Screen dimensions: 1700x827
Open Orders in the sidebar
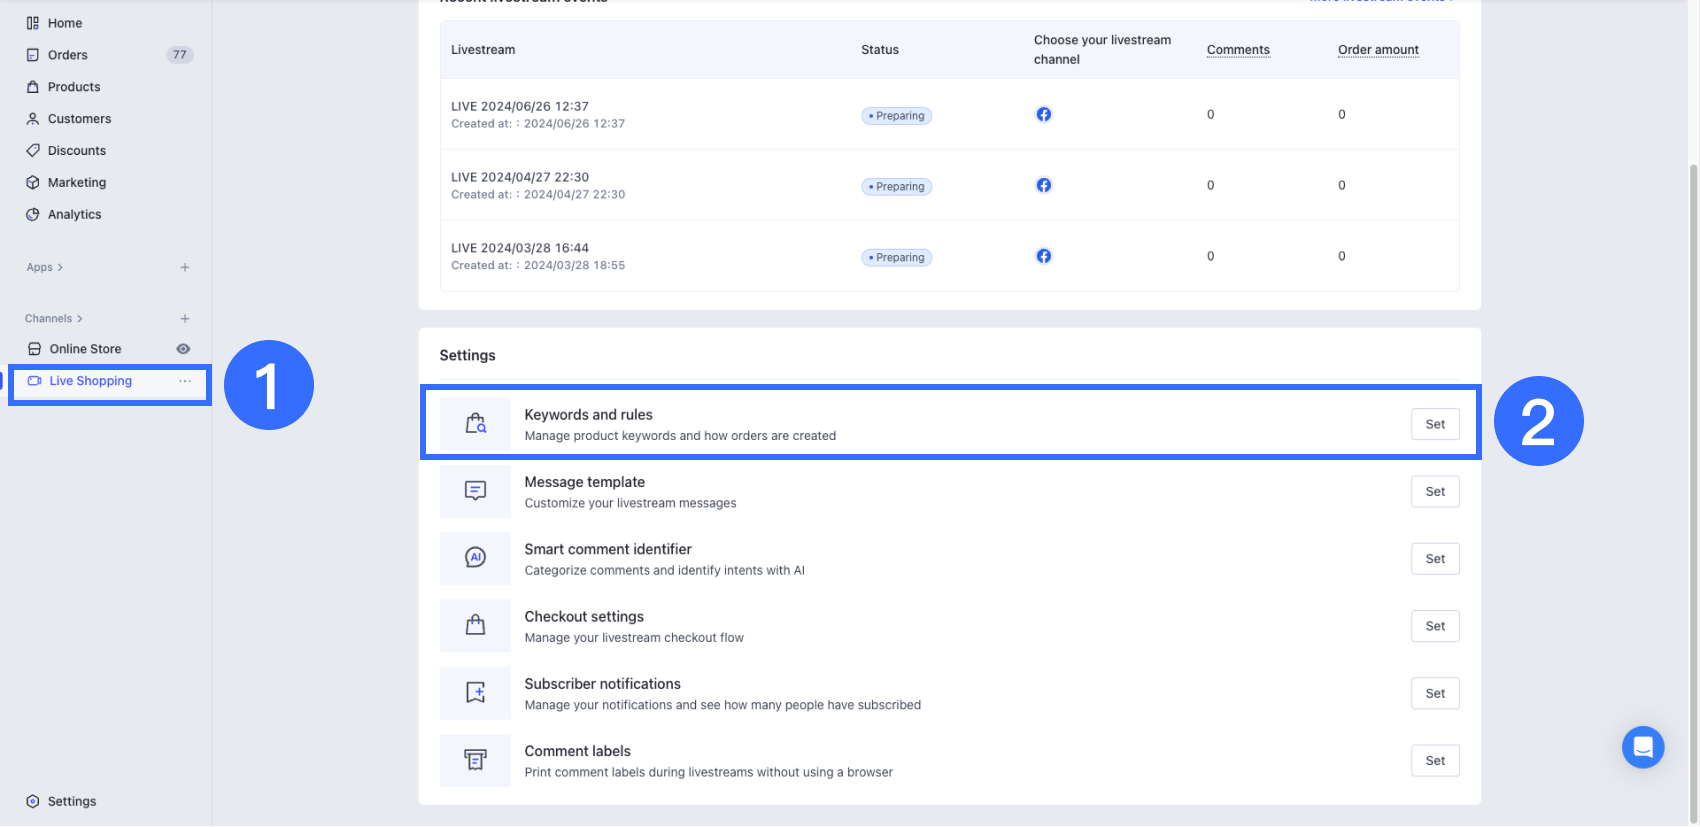pos(67,55)
